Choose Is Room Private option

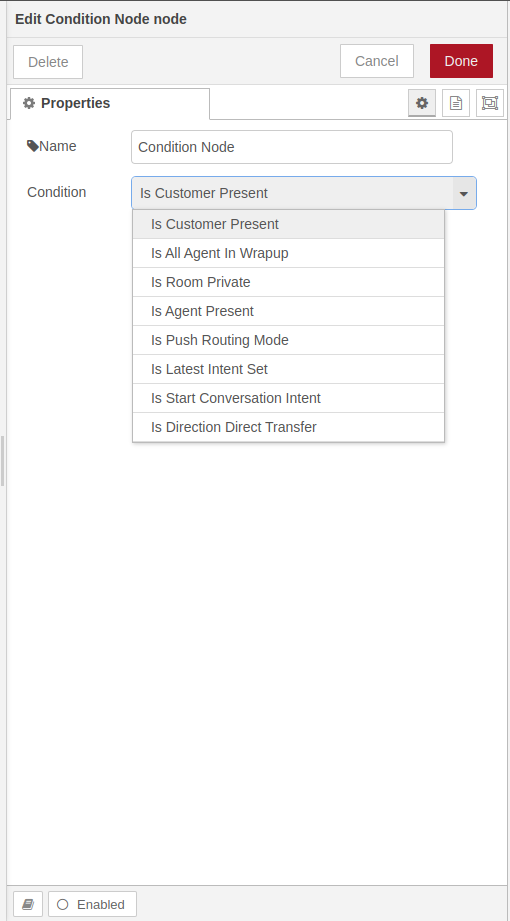[x=288, y=282]
